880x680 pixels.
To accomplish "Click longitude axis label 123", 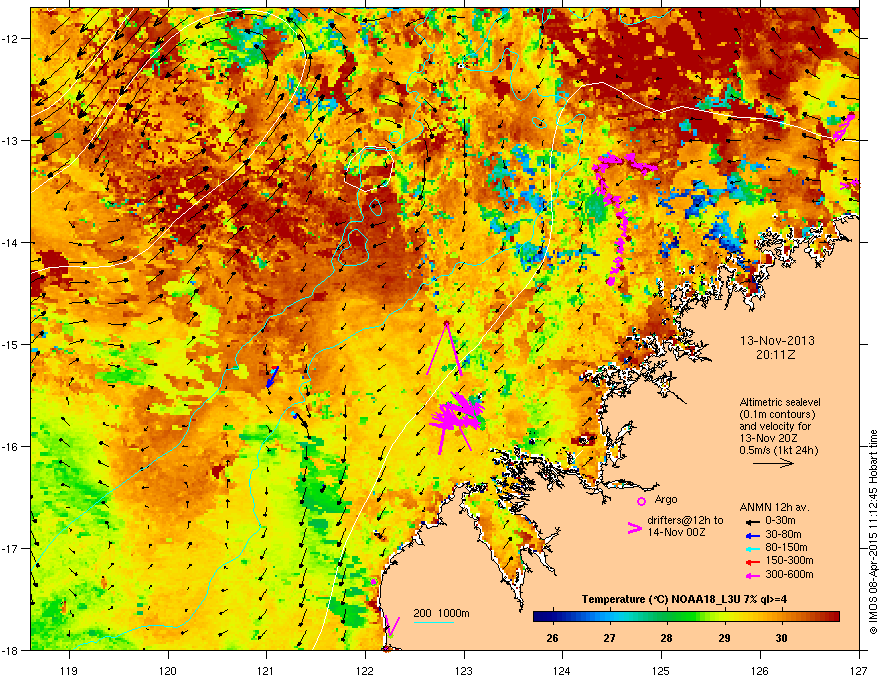I will (464, 670).
